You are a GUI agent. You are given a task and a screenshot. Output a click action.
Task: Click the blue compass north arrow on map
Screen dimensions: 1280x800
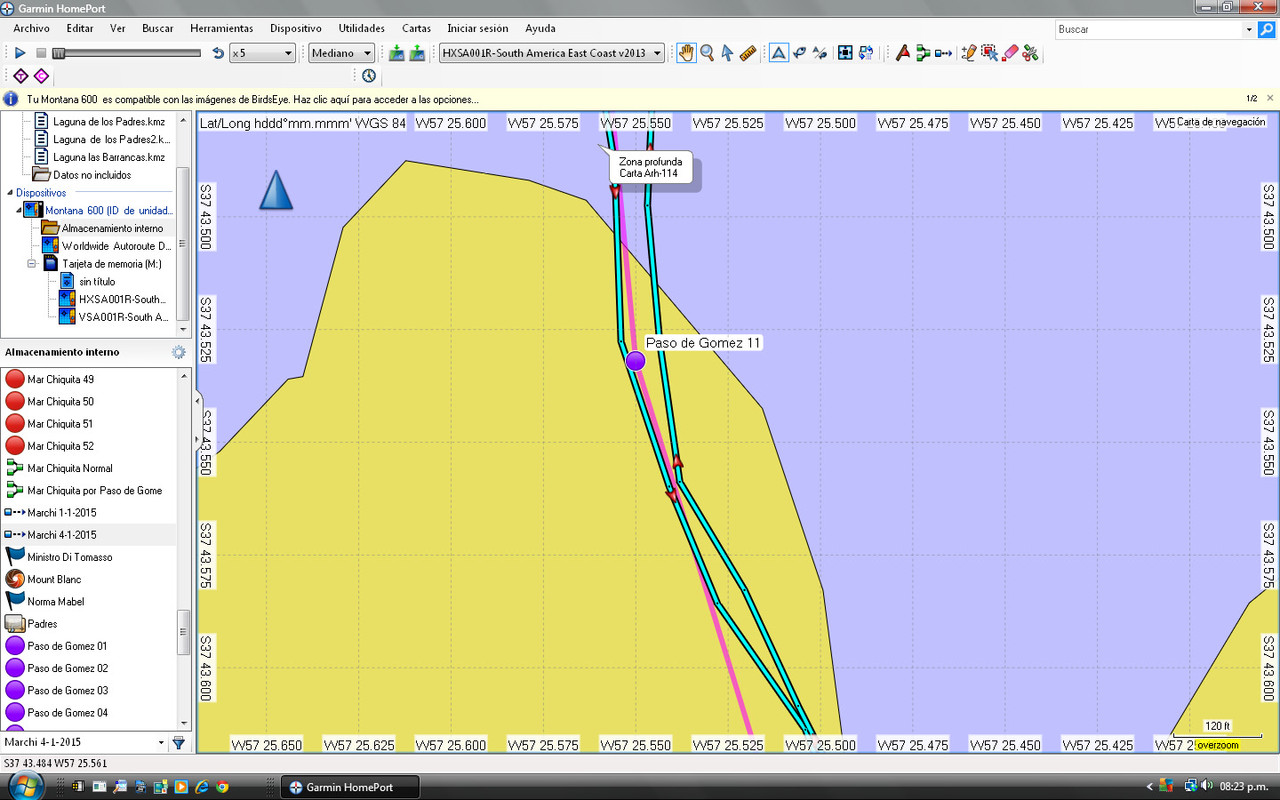pyautogui.click(x=276, y=190)
